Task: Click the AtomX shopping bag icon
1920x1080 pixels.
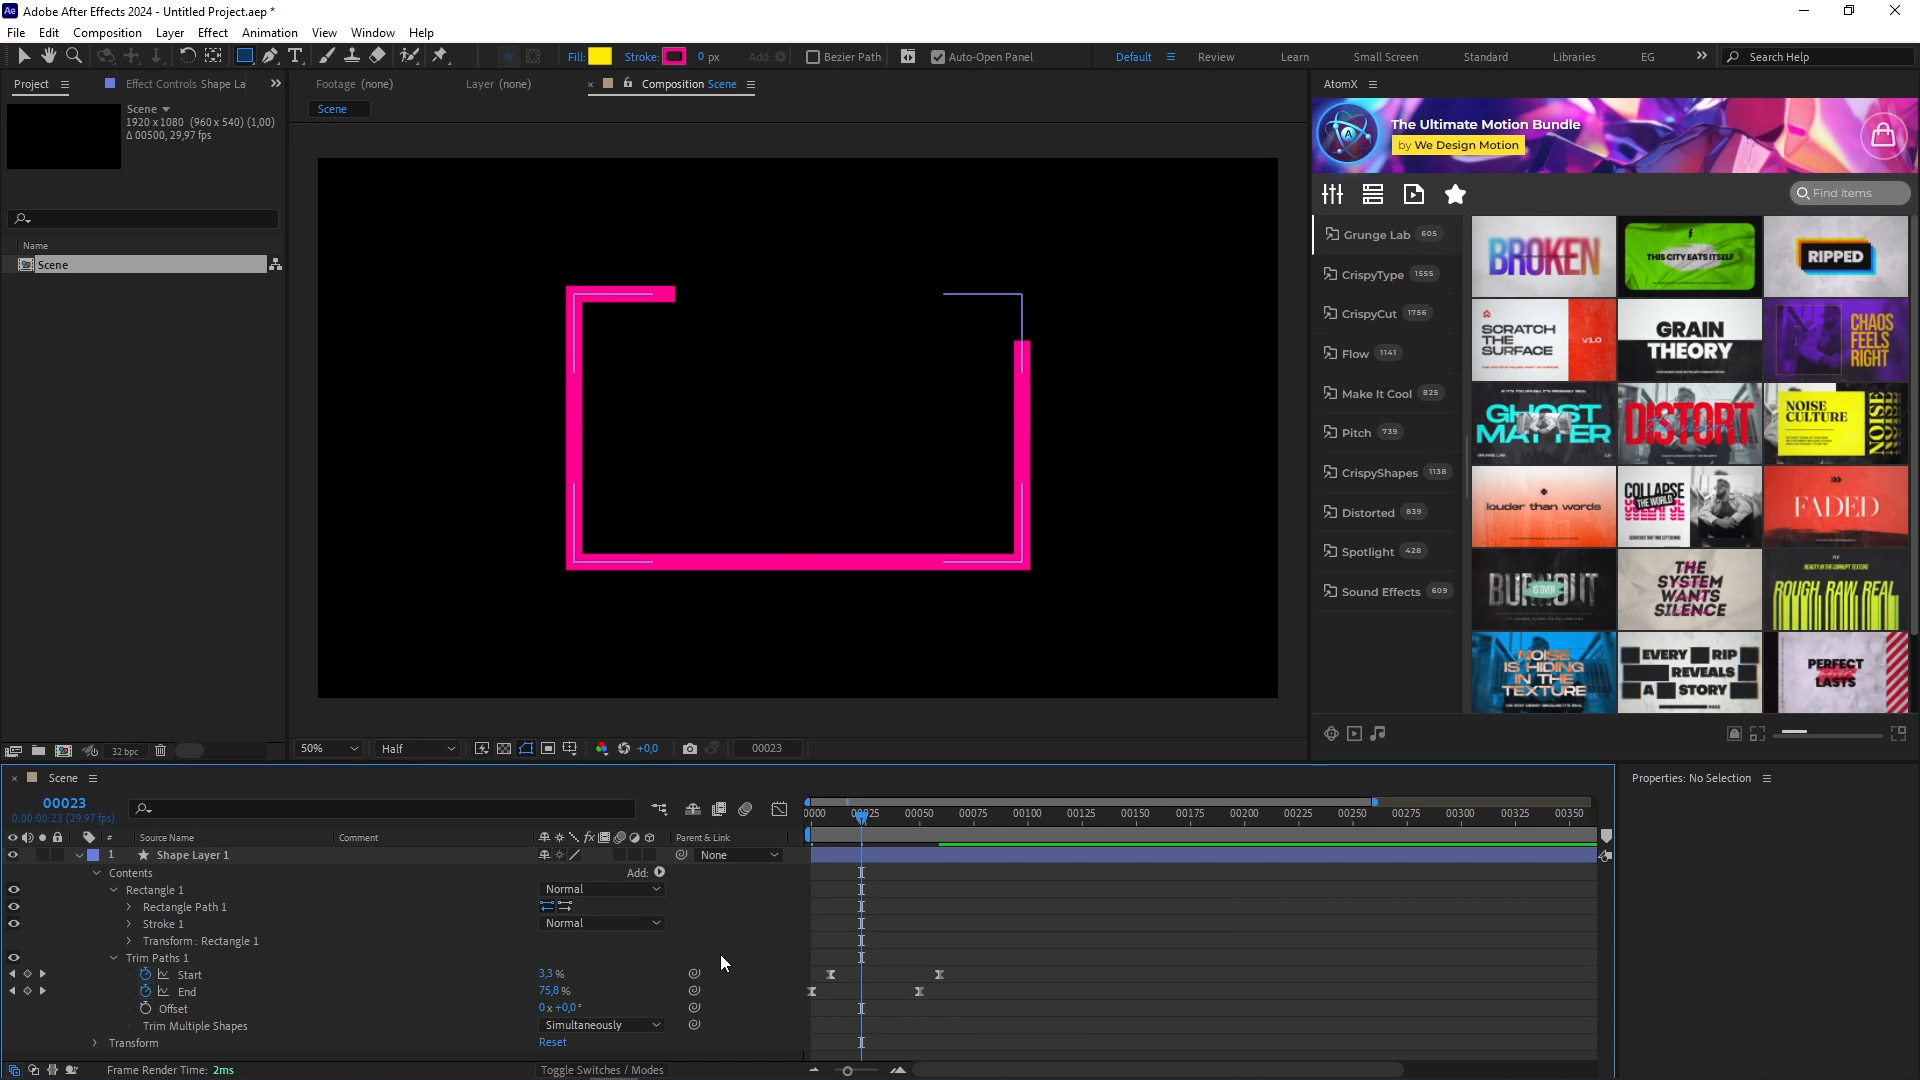Action: pos(1883,134)
